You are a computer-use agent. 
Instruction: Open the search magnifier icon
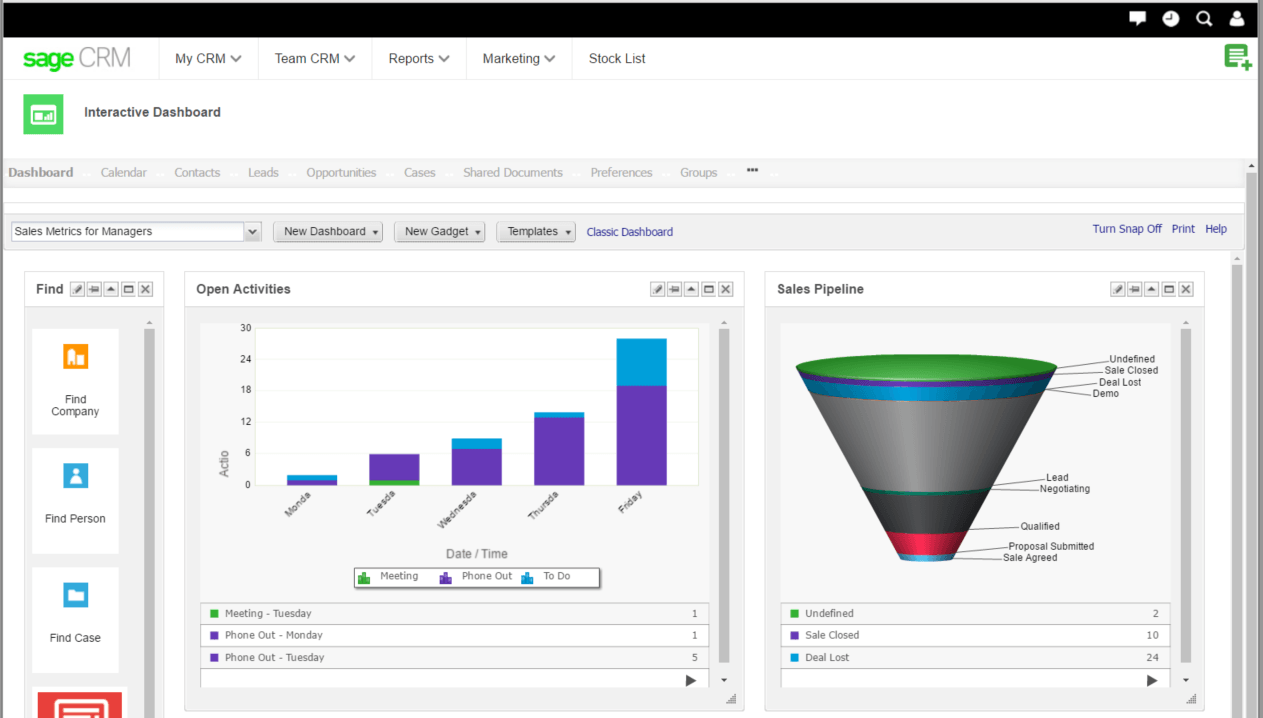click(x=1204, y=18)
